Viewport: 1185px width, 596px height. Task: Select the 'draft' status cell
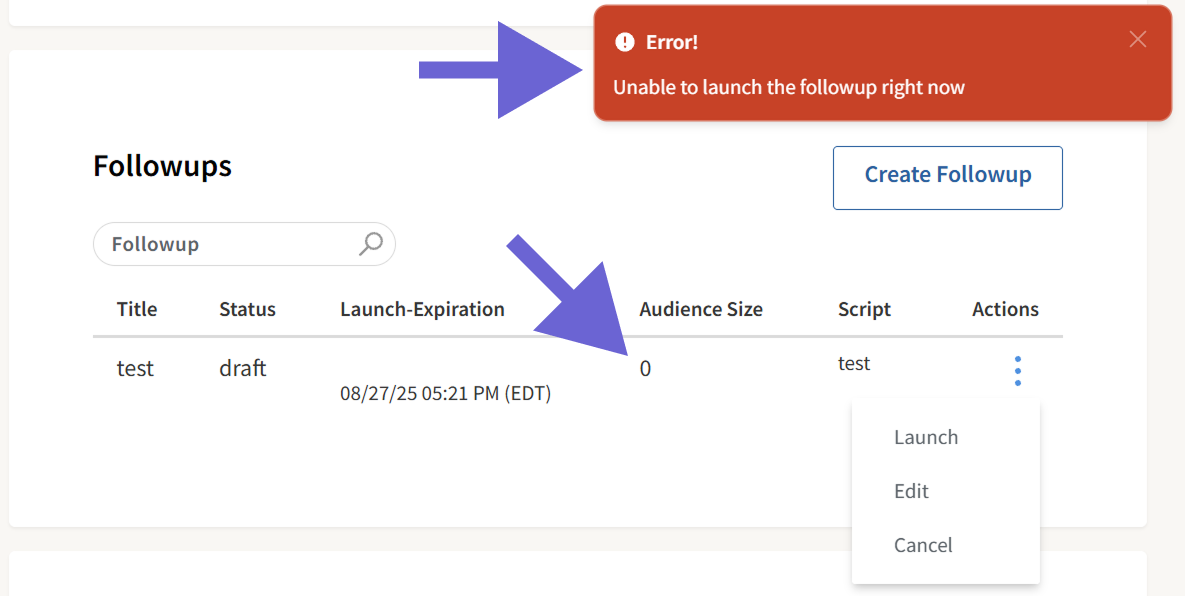point(243,369)
